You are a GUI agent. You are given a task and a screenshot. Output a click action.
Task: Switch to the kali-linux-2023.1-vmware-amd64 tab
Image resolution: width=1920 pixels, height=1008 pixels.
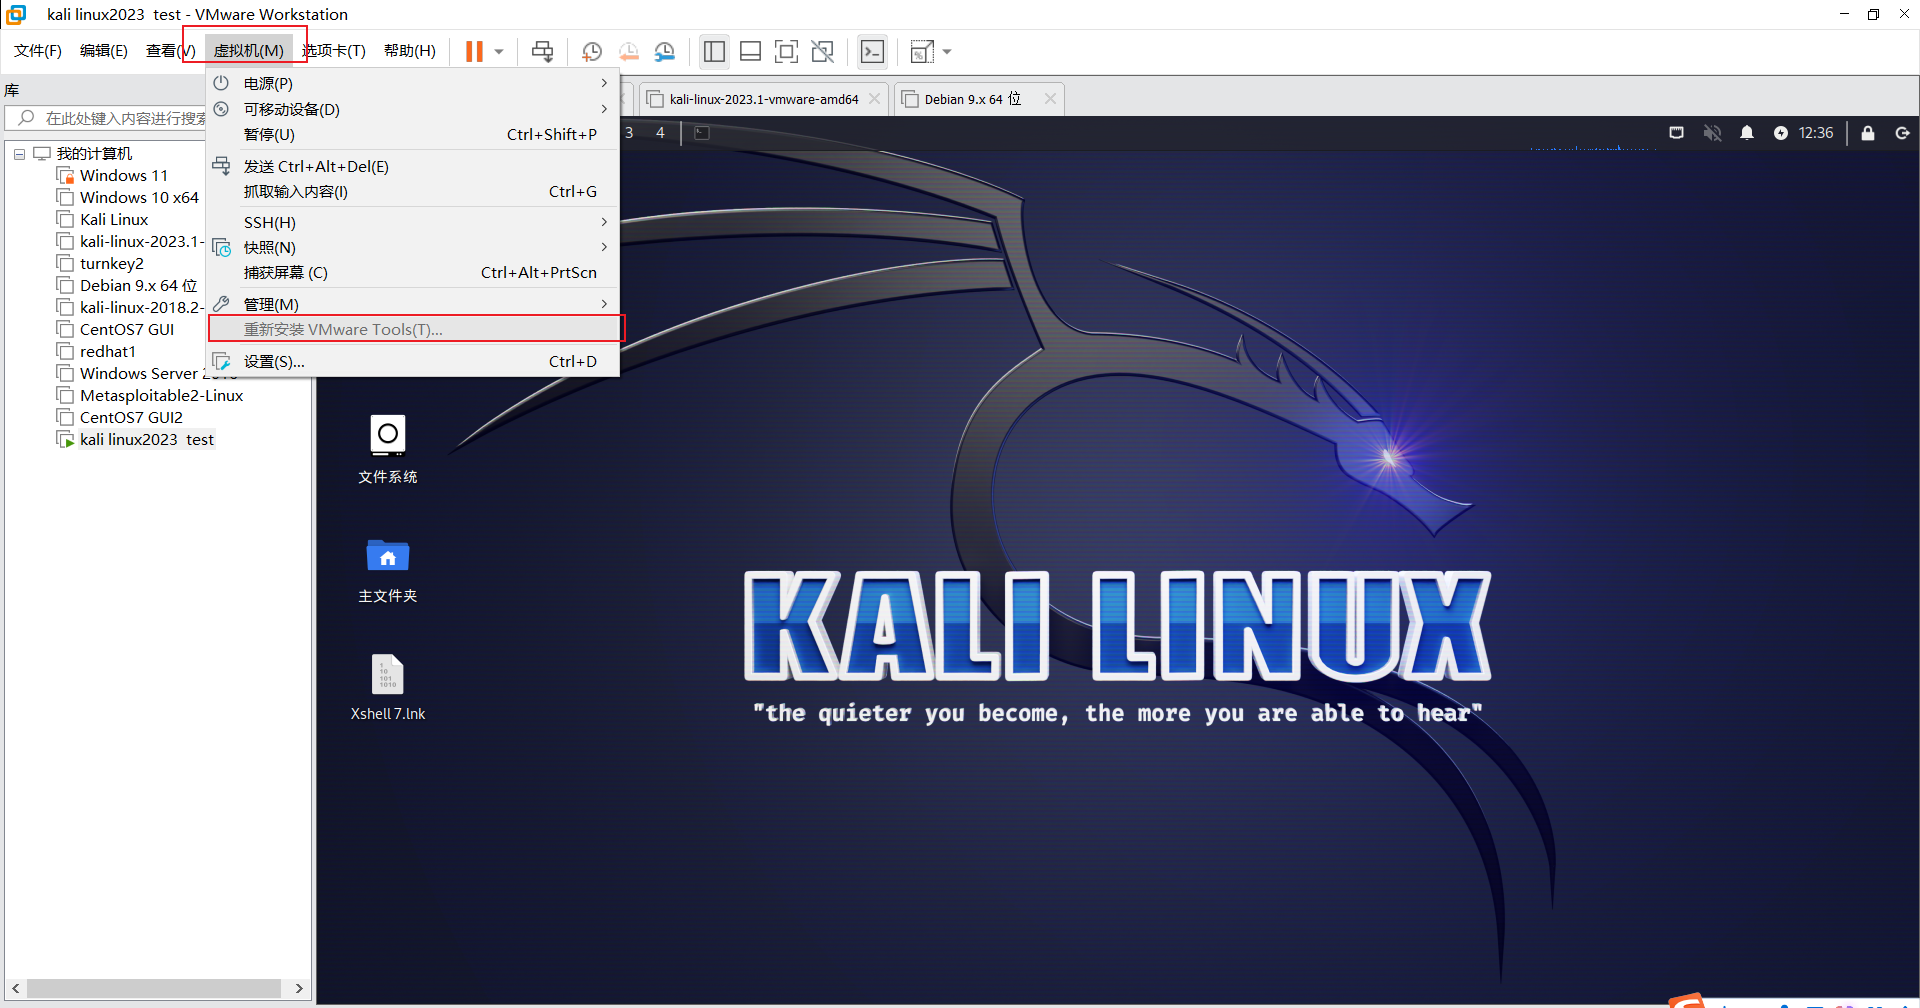click(x=764, y=99)
